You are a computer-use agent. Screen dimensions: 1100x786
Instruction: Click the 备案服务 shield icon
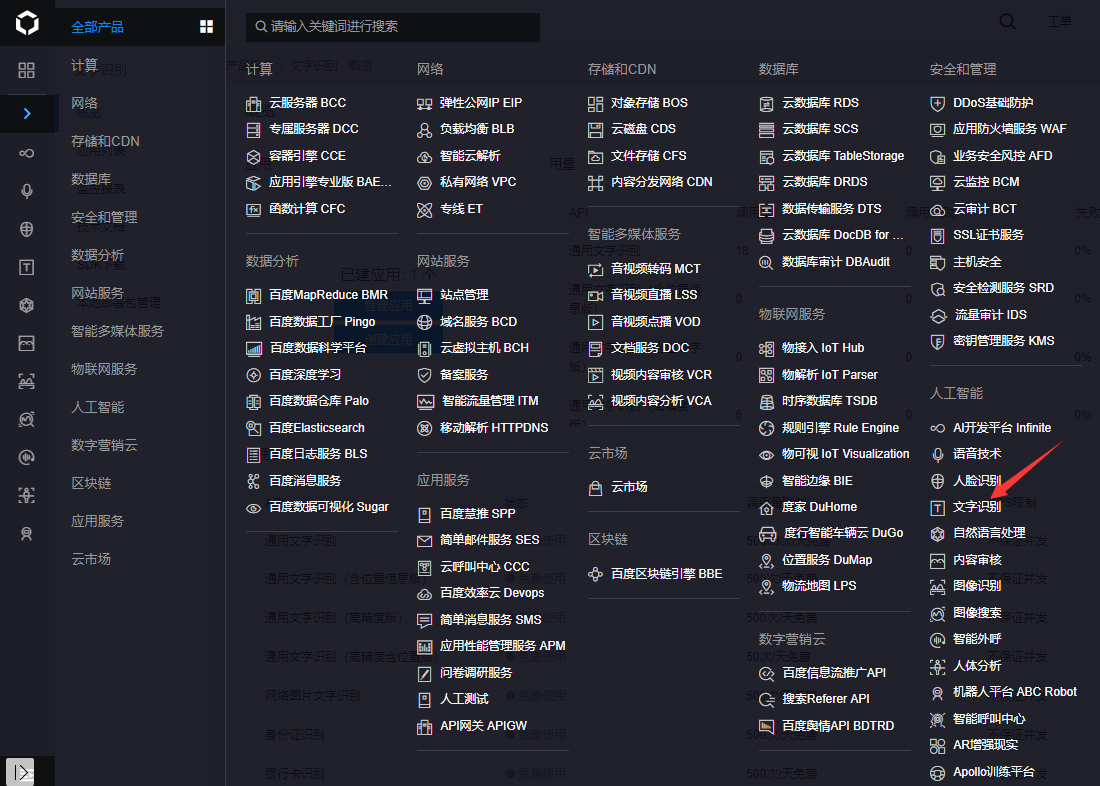(x=424, y=375)
